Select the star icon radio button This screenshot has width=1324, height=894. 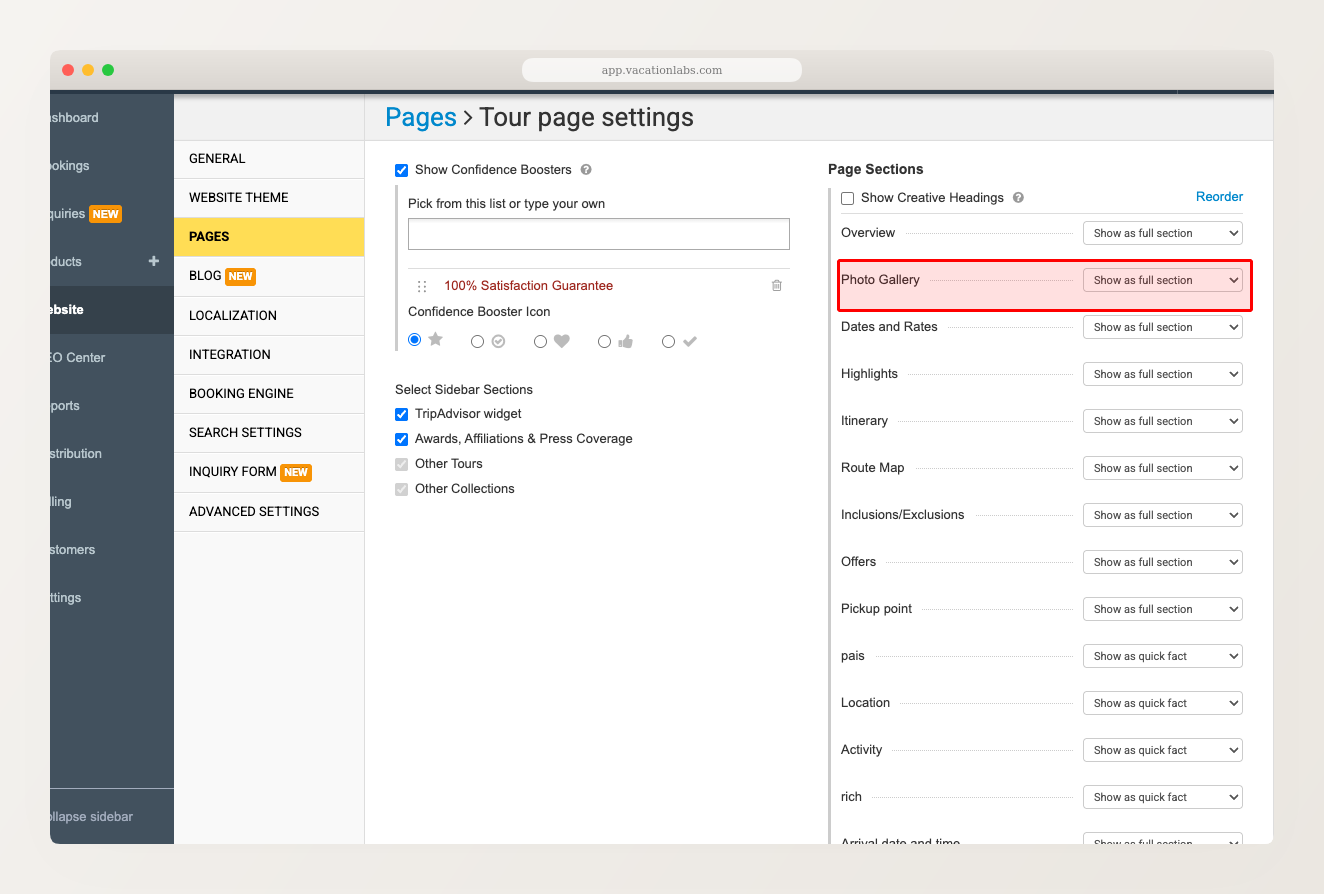(414, 339)
